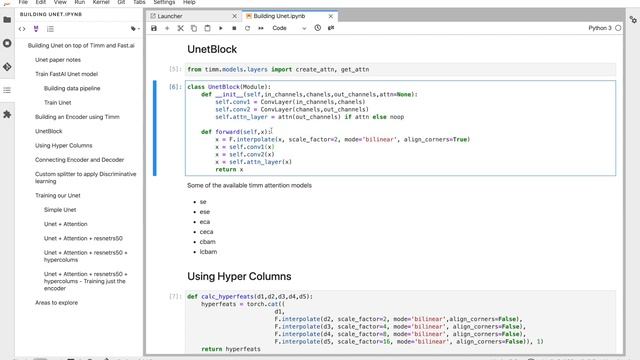Click the calc_hyperfeats code cell [7]
The image size is (640, 360).
click(x=400, y=322)
